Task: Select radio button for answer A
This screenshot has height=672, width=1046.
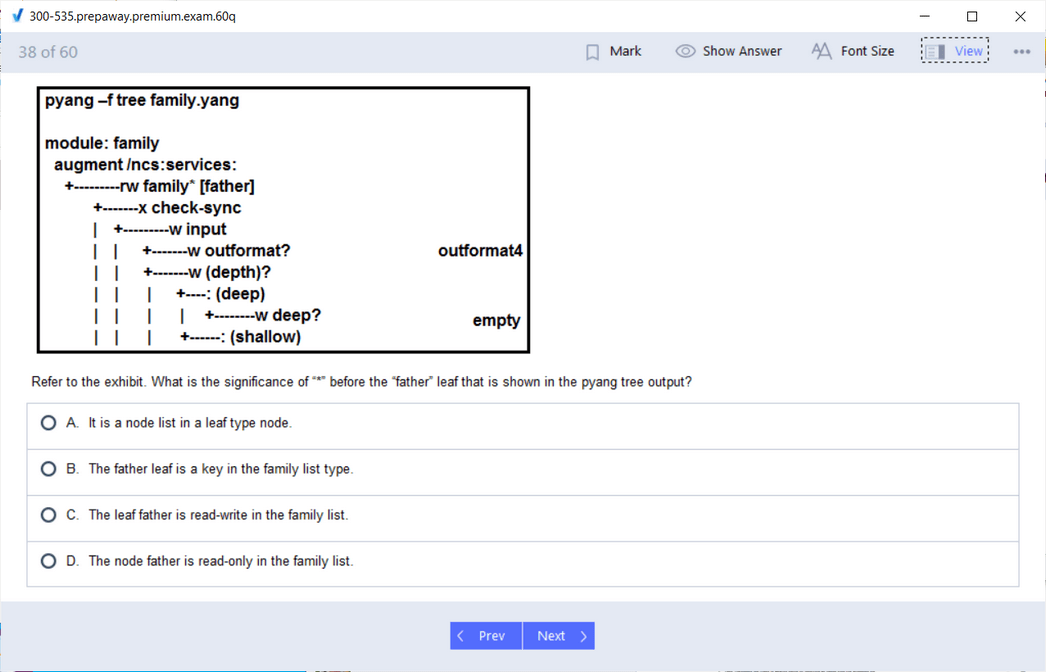Action: pyautogui.click(x=48, y=423)
